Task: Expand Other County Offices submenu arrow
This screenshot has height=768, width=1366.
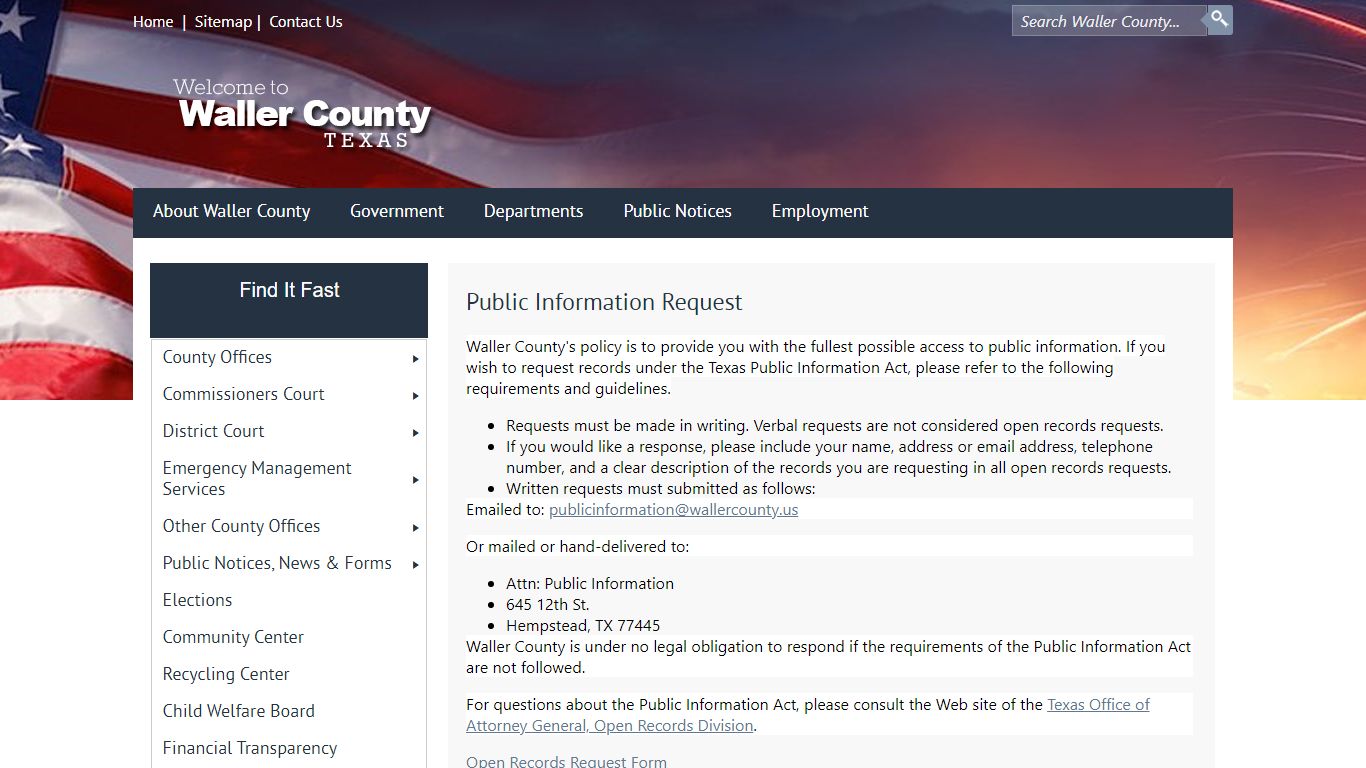Action: pyautogui.click(x=415, y=527)
